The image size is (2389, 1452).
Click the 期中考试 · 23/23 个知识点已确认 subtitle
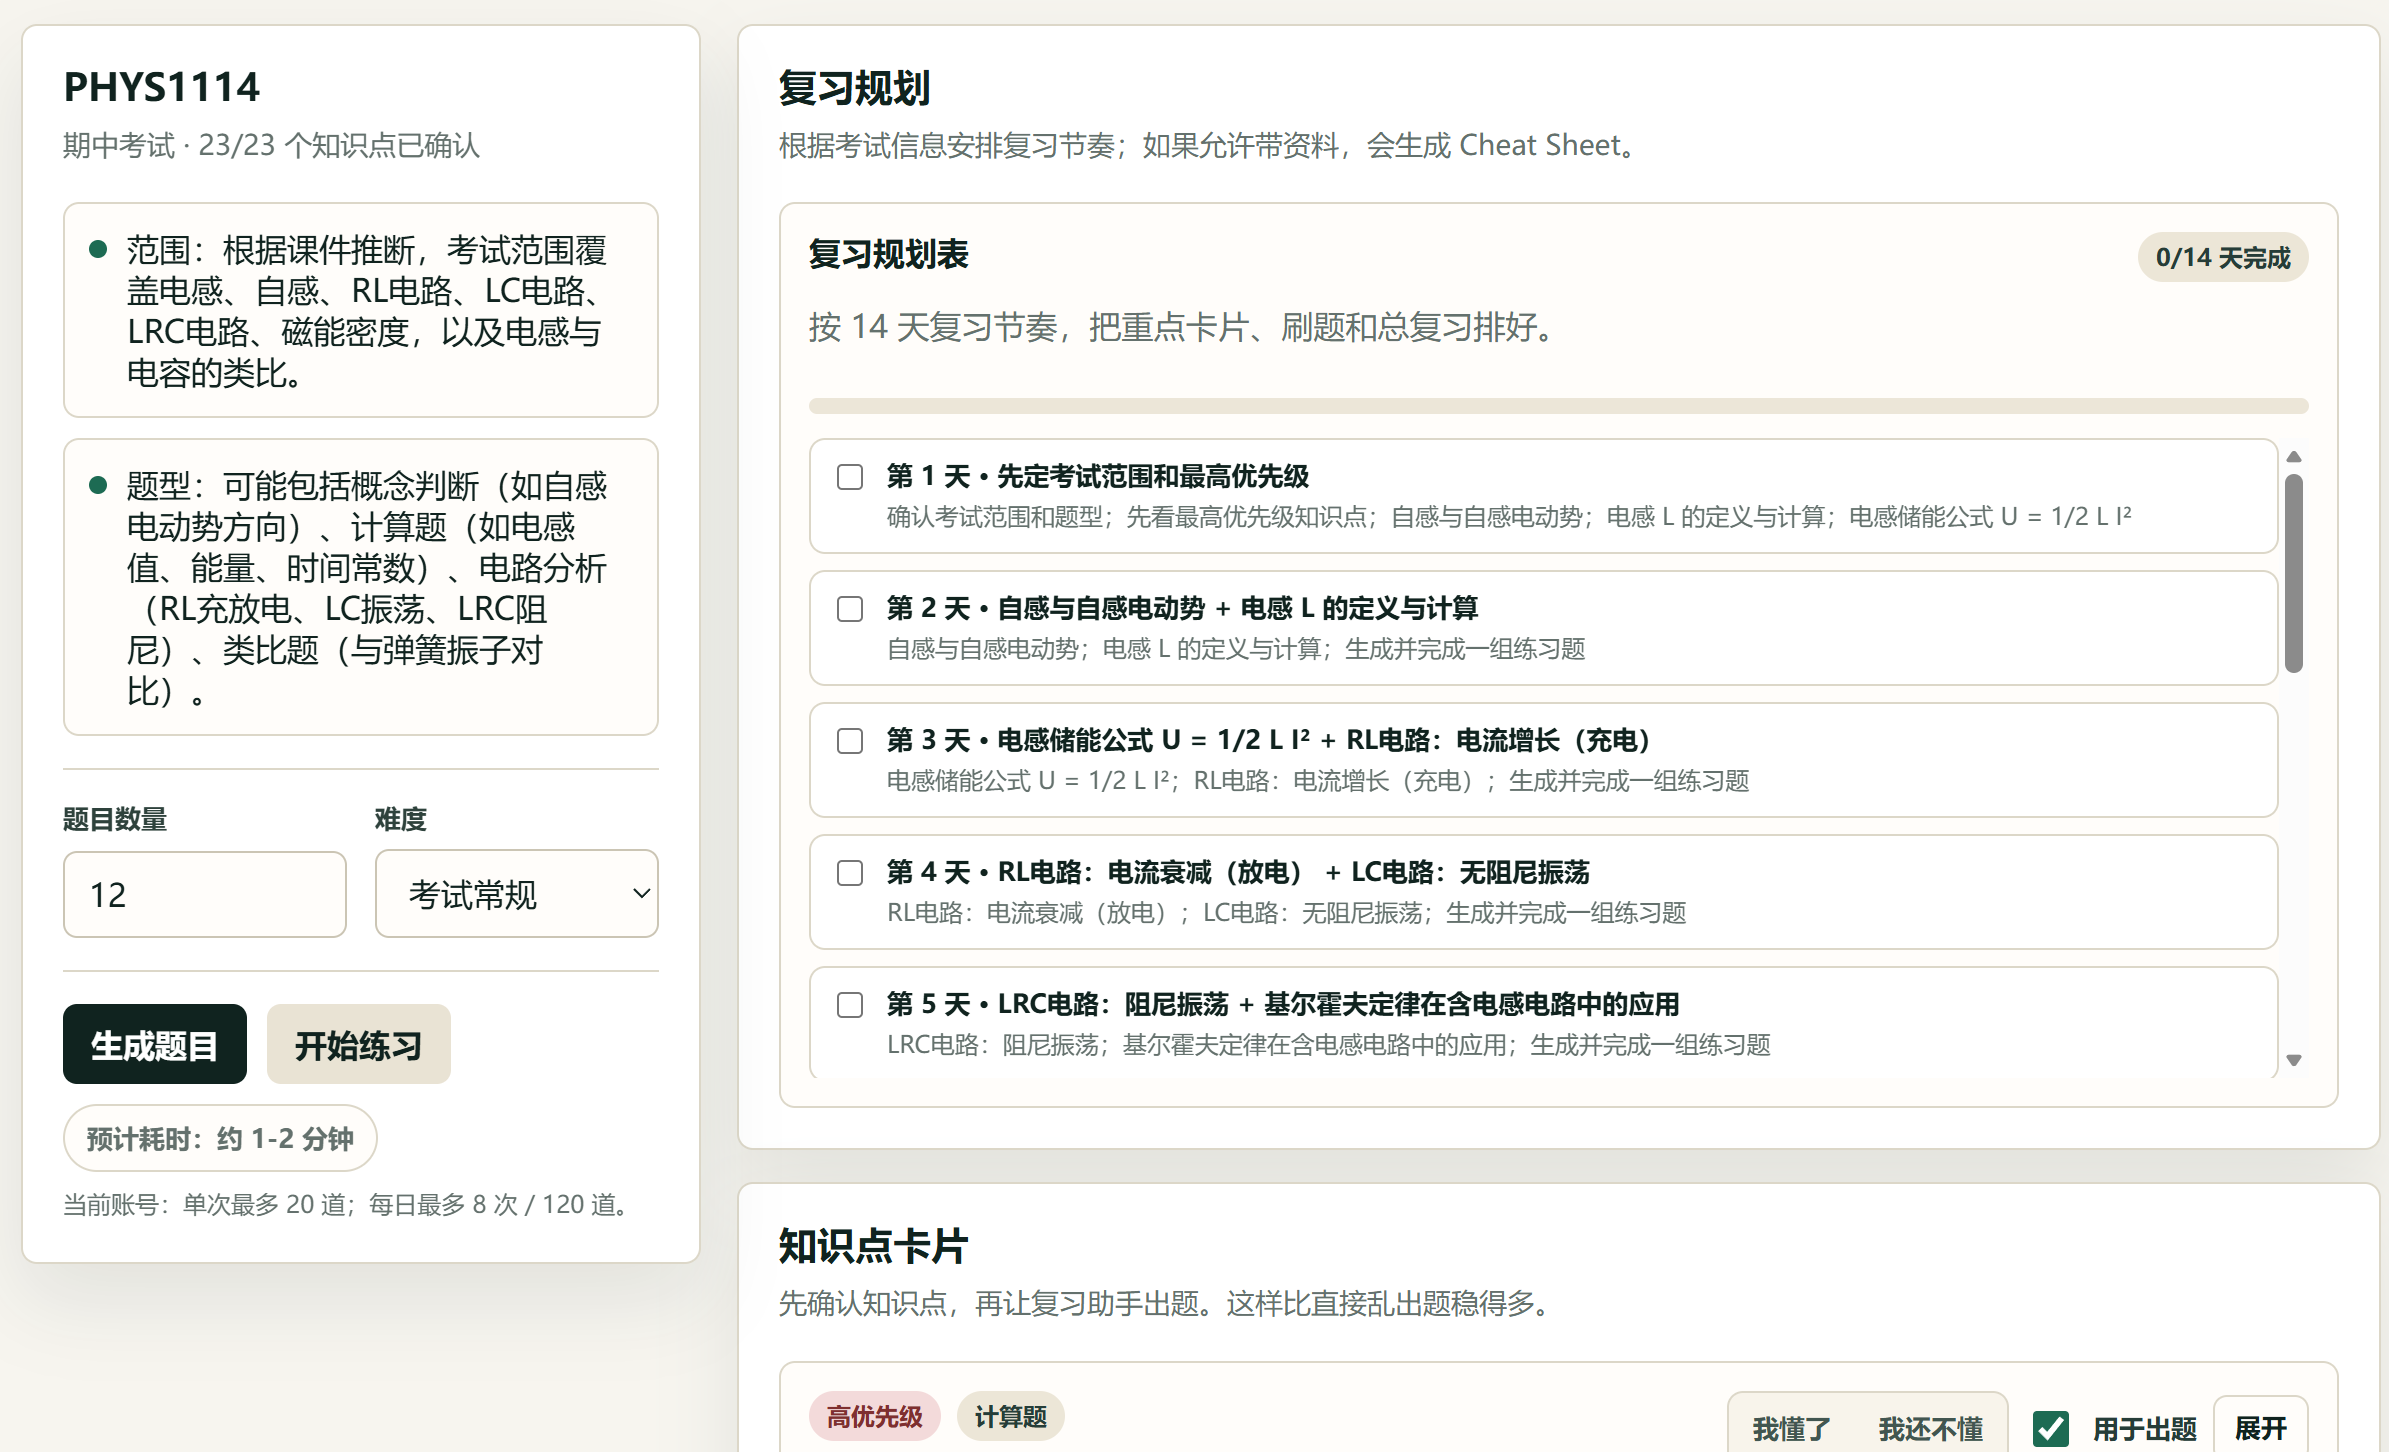[x=271, y=145]
